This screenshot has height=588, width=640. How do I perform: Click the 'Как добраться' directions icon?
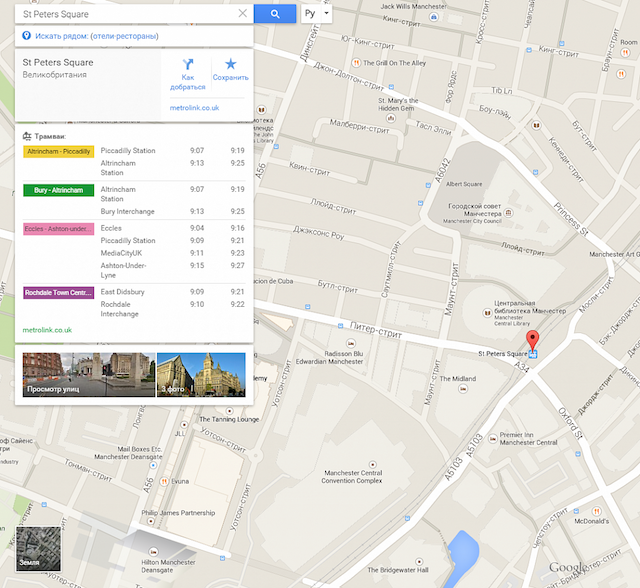pyautogui.click(x=187, y=64)
